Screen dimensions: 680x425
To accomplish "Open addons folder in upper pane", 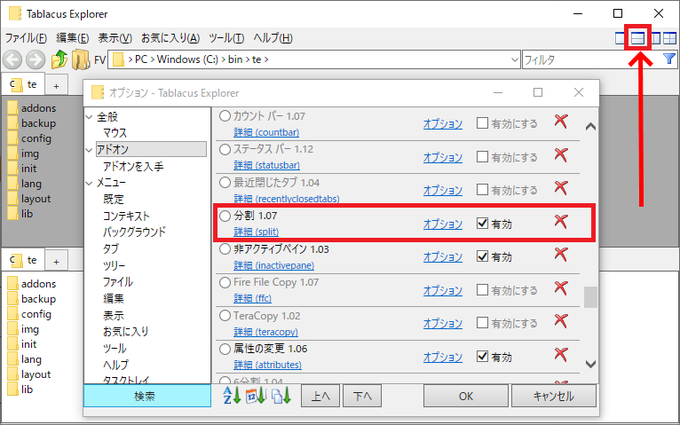I will [x=32, y=108].
